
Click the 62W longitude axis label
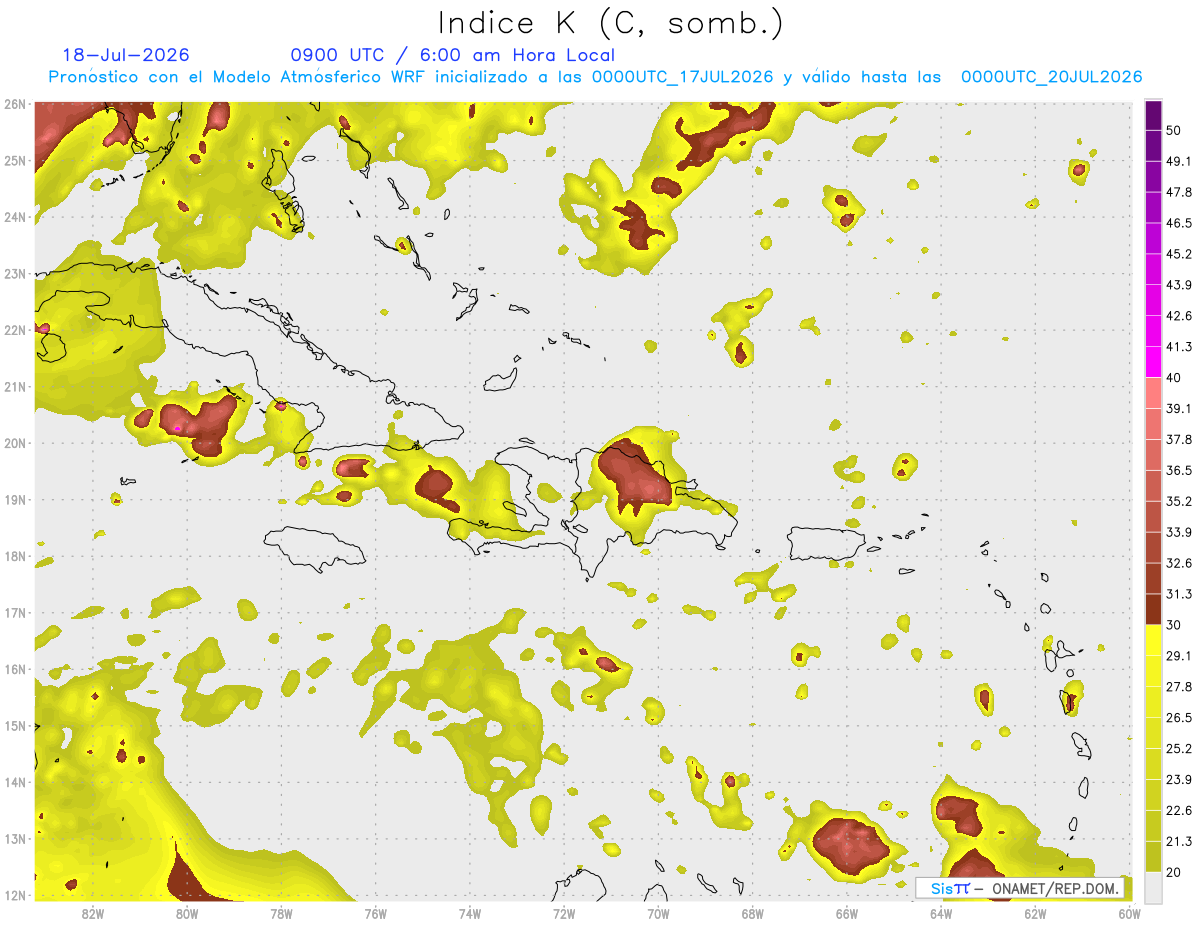pyautogui.click(x=1035, y=913)
